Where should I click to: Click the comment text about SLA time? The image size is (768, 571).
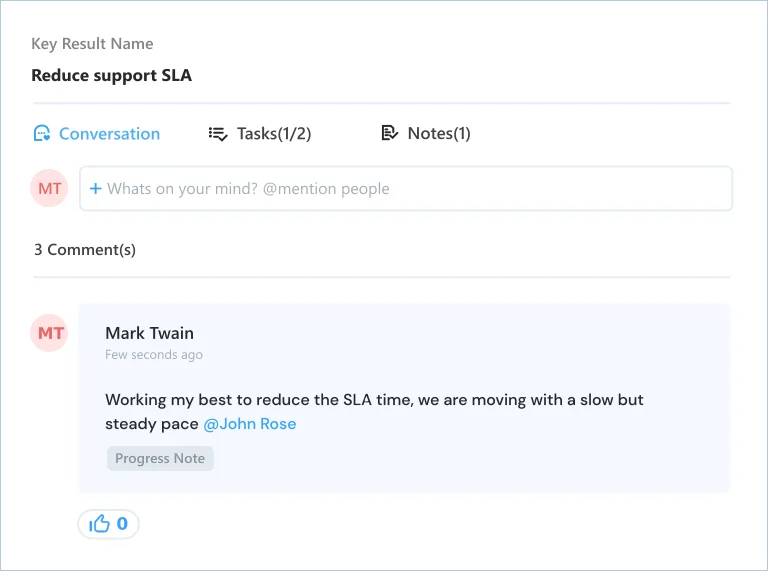click(x=374, y=411)
